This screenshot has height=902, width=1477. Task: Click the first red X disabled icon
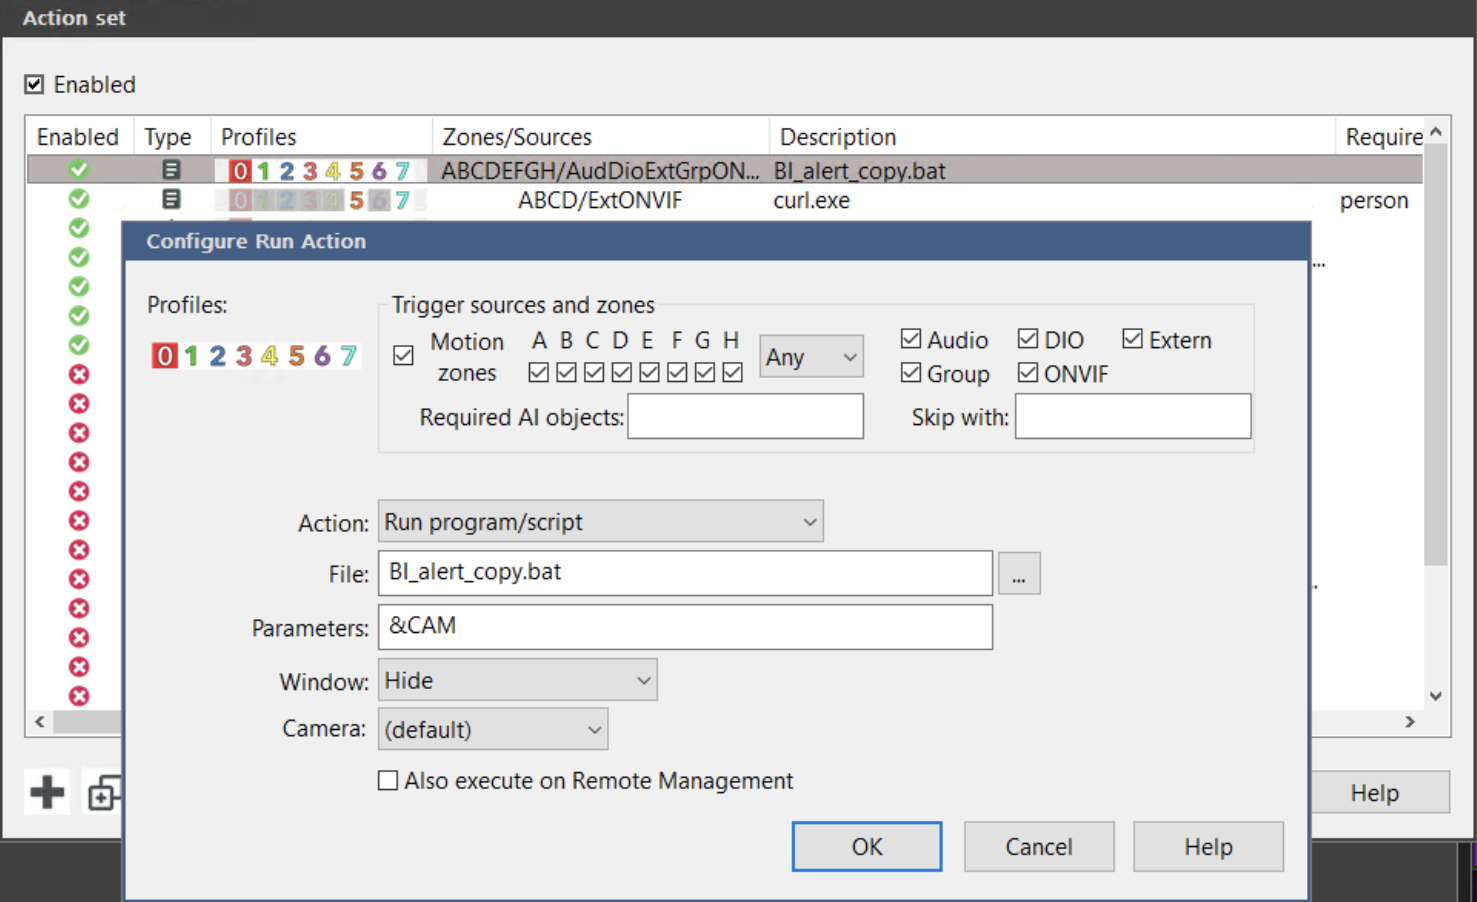point(79,374)
